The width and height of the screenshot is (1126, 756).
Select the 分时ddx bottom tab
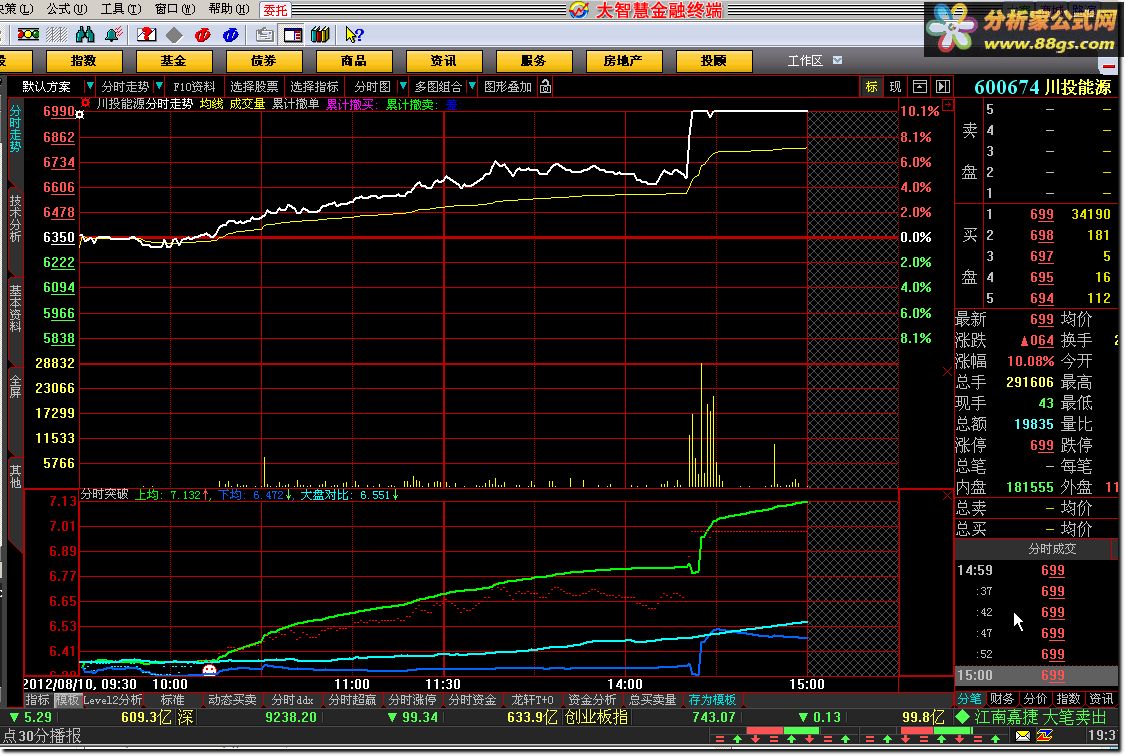coord(292,699)
